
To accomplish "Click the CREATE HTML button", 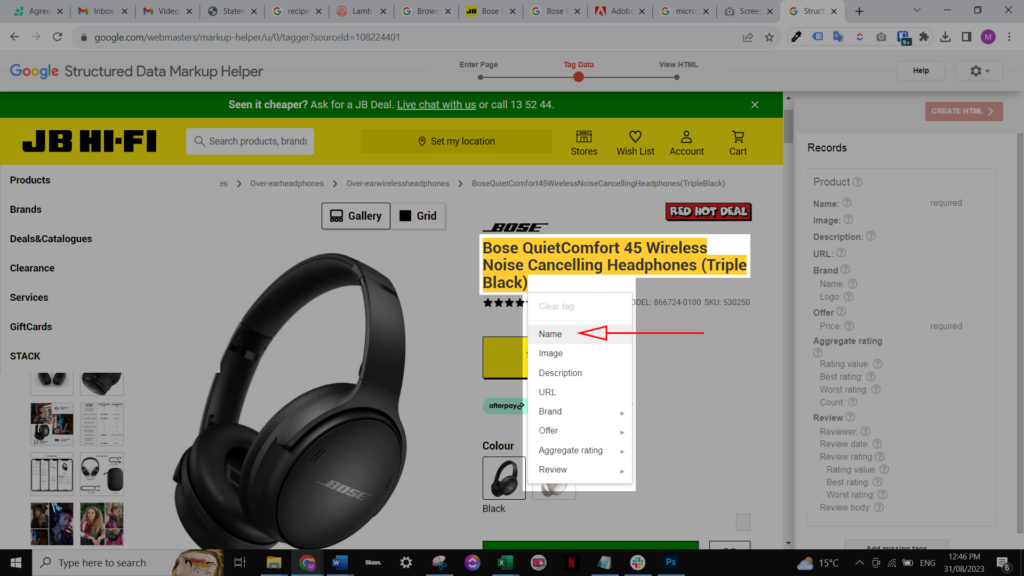I will (x=963, y=111).
